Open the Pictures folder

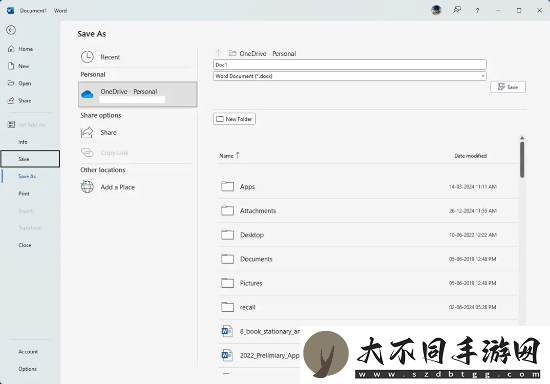[368, 283]
